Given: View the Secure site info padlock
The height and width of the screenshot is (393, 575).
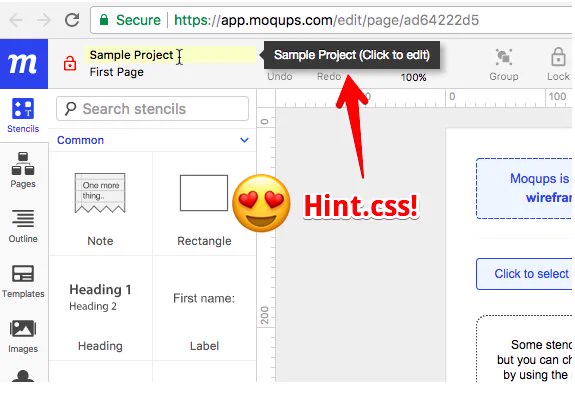Looking at the screenshot, I should click(104, 19).
